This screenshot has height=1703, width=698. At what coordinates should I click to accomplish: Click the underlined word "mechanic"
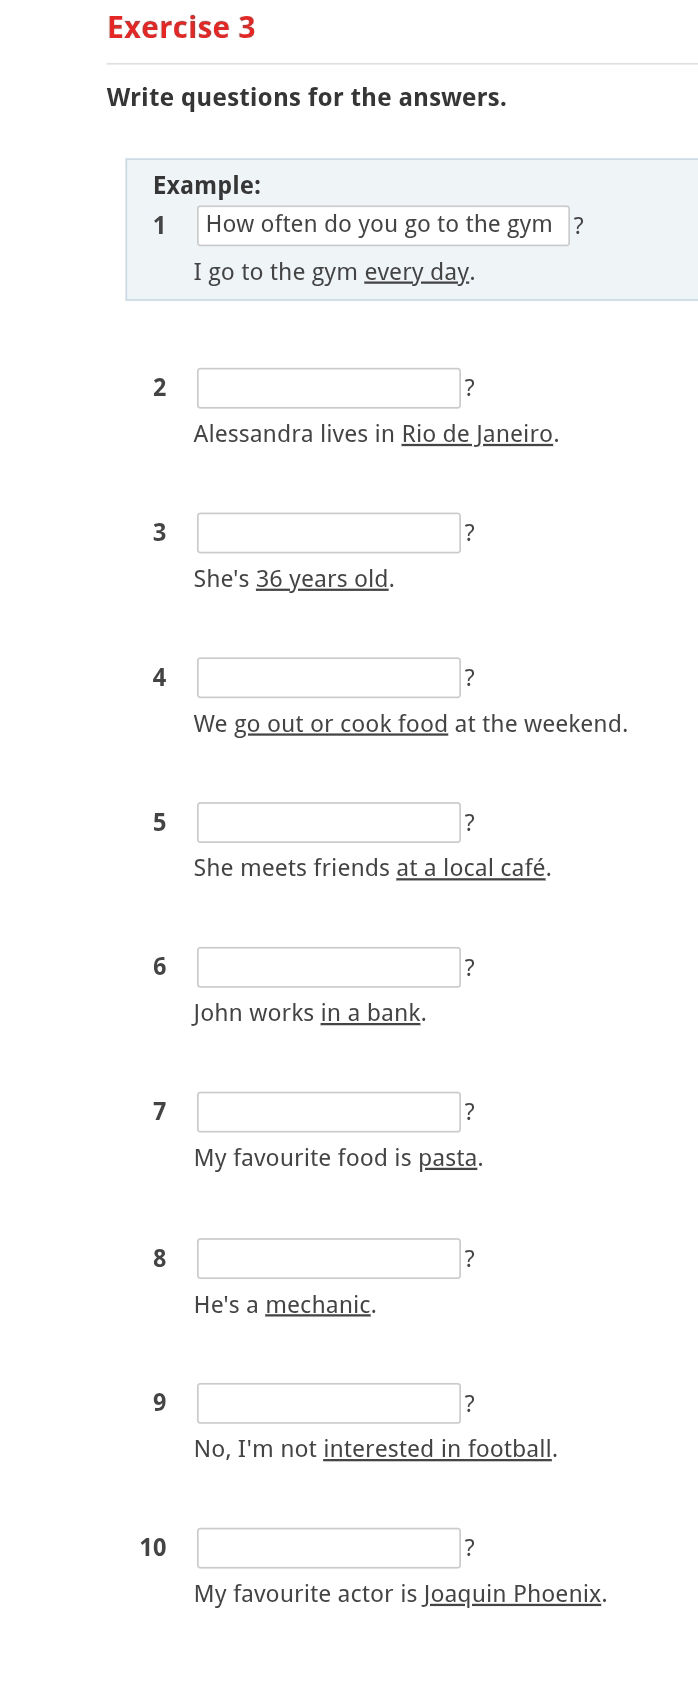(318, 1305)
